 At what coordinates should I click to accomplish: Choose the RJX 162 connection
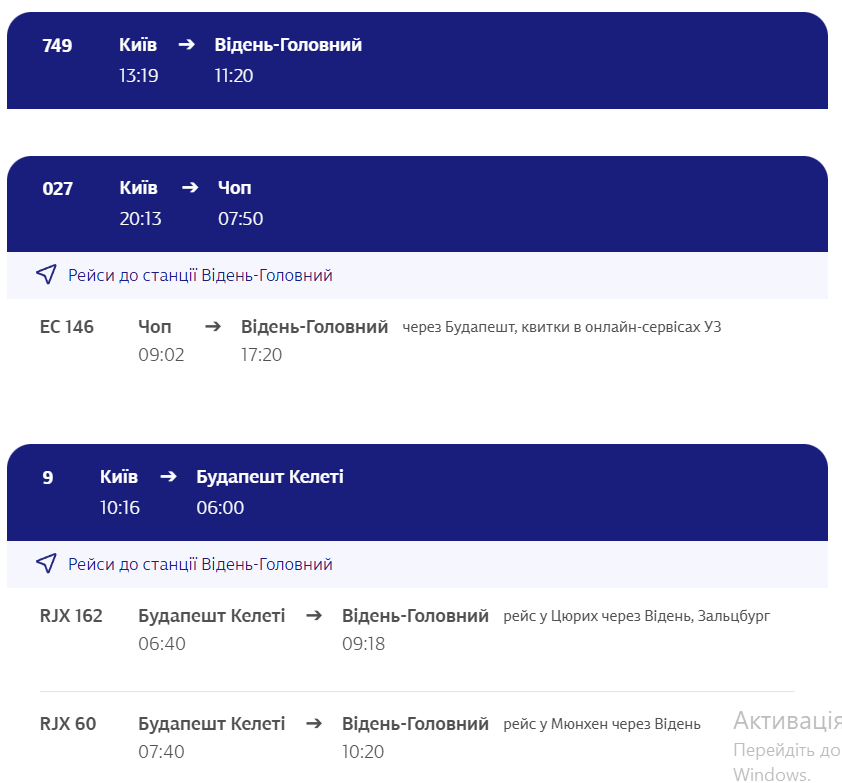(71, 615)
